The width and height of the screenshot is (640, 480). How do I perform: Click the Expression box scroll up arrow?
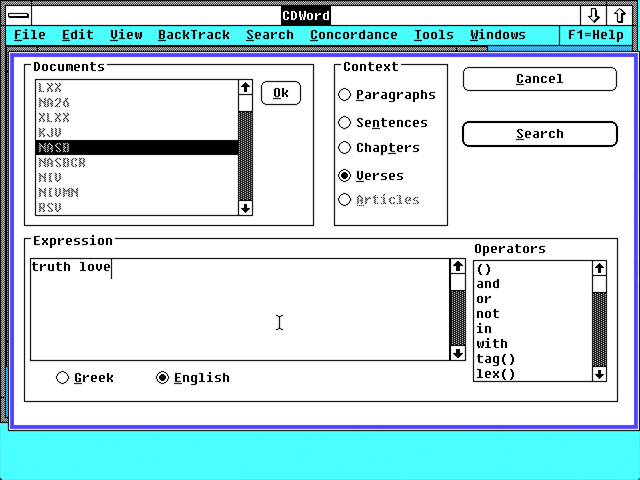point(458,266)
